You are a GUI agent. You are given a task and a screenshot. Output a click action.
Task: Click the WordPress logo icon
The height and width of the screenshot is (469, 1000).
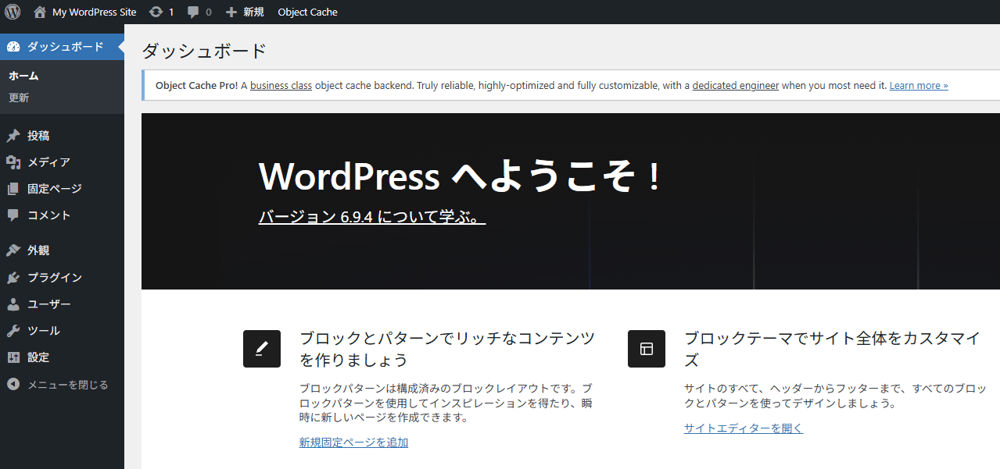13,12
